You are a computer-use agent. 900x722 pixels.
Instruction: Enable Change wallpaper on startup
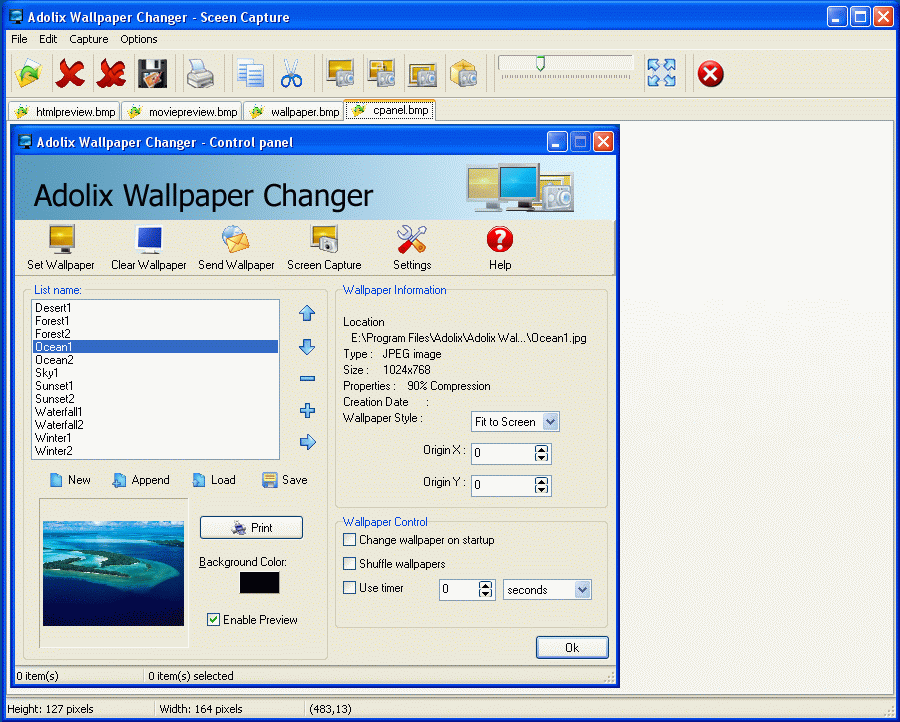(350, 539)
